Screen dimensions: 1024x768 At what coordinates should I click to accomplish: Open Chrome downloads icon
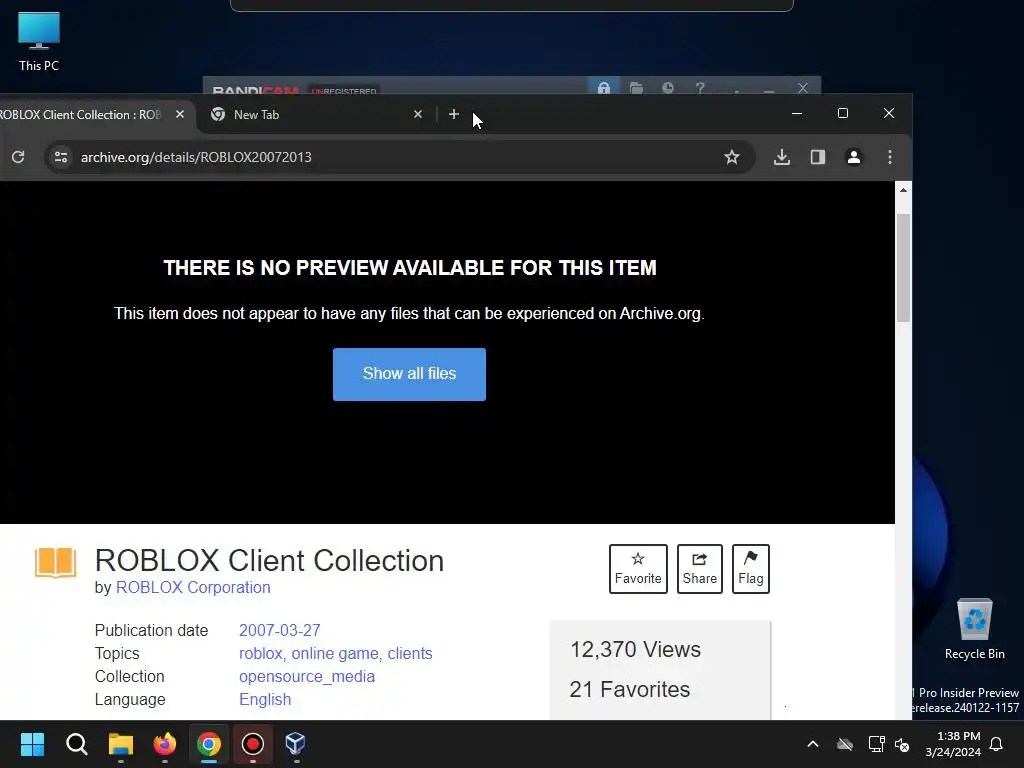[782, 157]
